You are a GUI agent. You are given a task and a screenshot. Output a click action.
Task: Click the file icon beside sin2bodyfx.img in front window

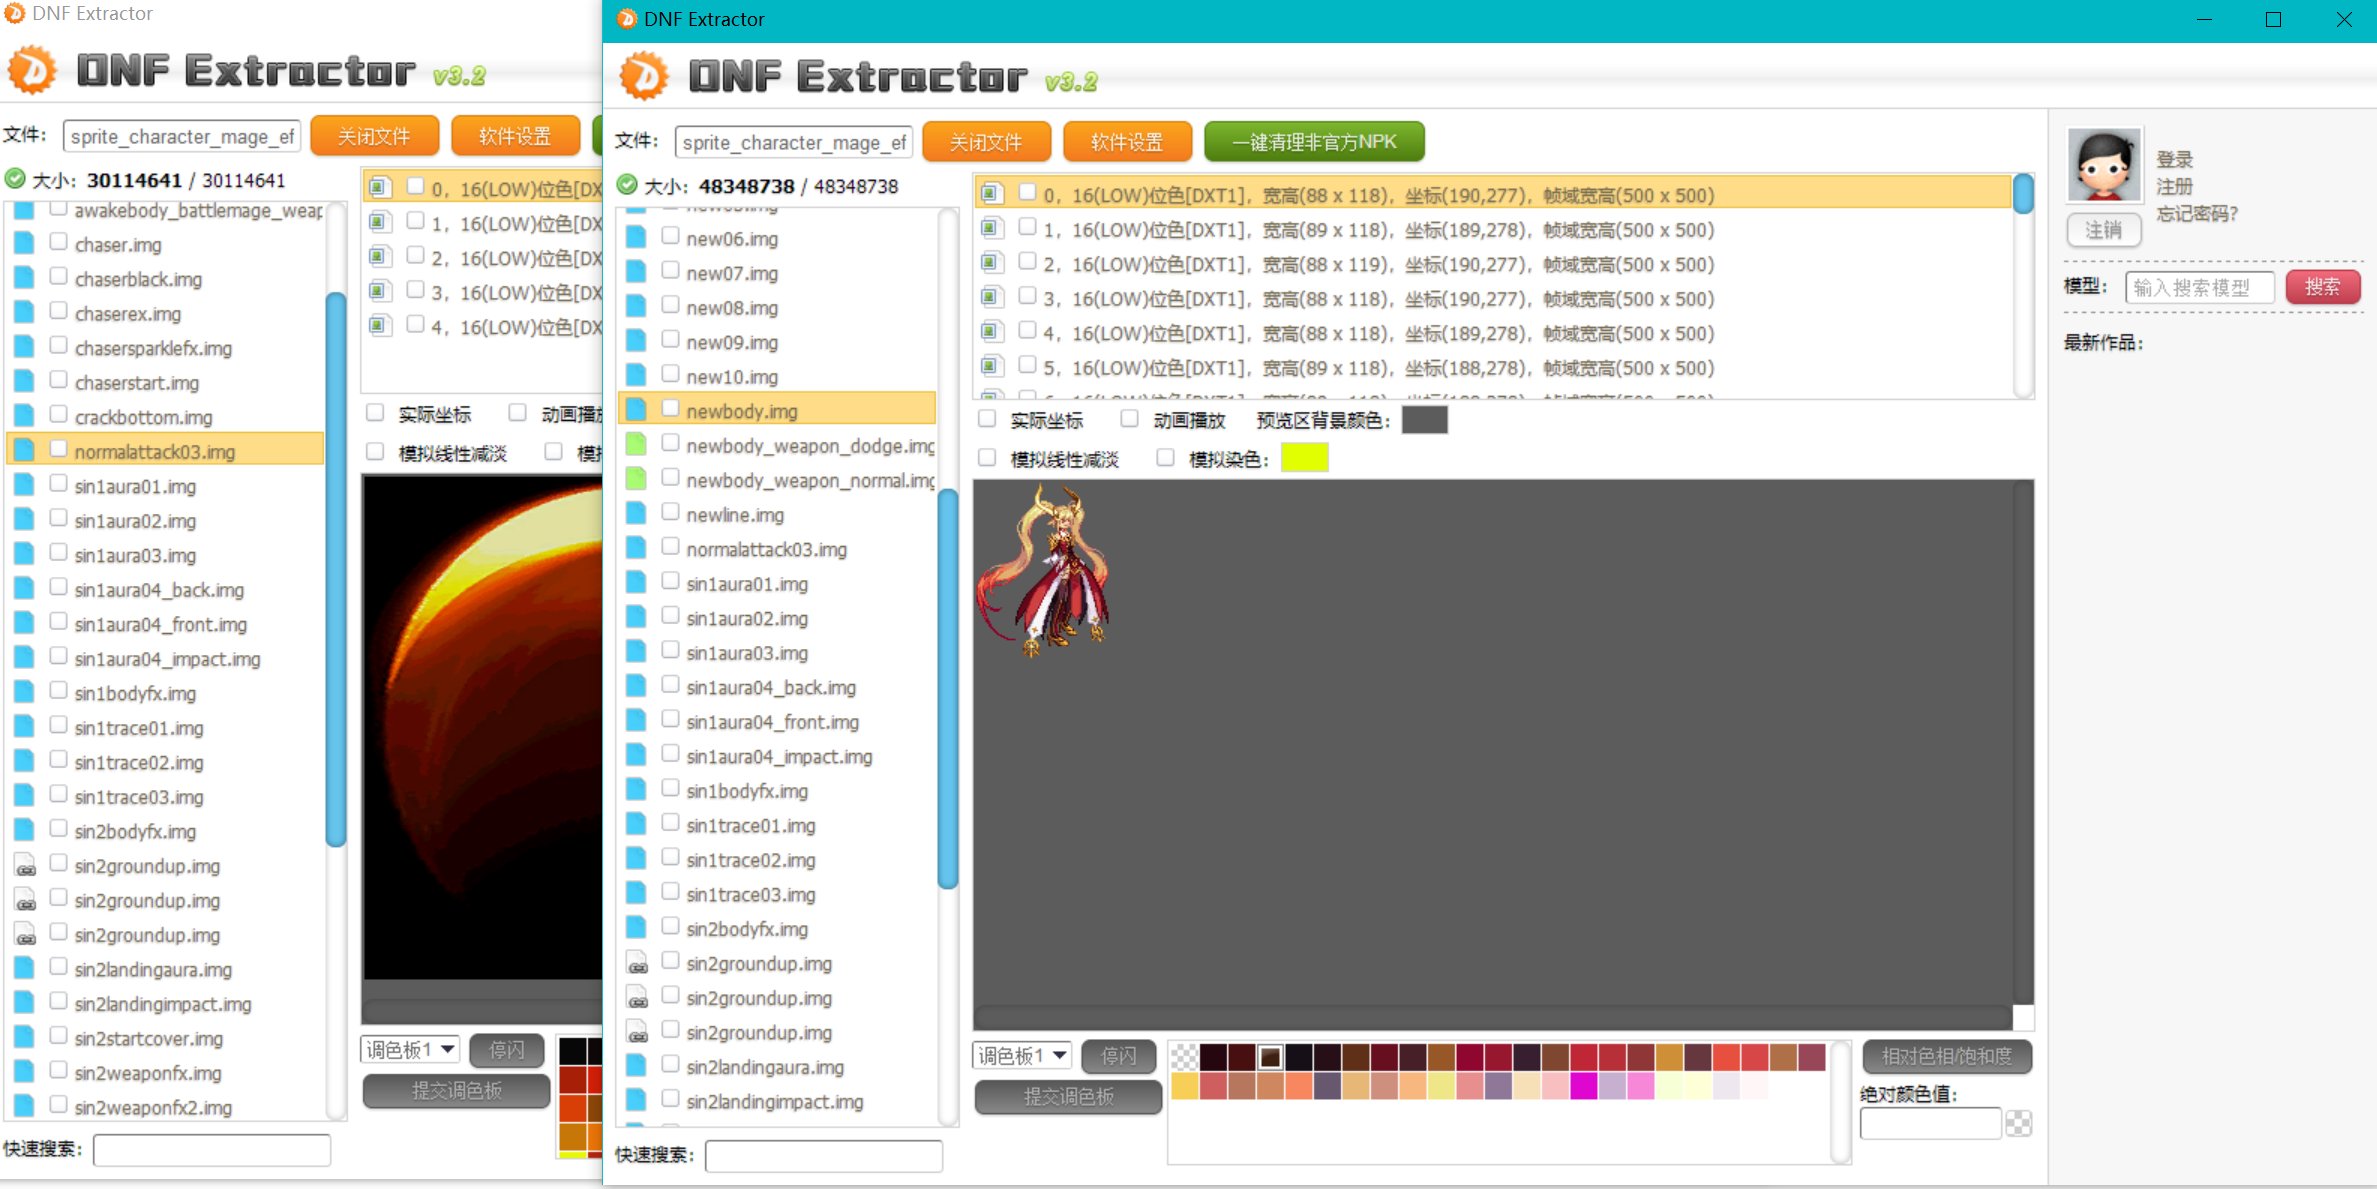636,928
